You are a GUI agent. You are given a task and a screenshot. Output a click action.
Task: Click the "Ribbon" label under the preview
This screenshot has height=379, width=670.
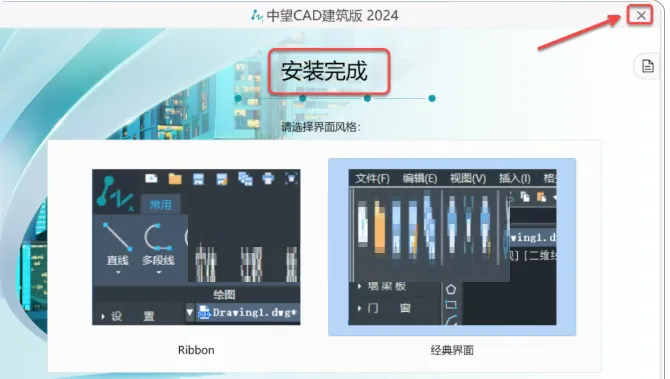click(196, 350)
